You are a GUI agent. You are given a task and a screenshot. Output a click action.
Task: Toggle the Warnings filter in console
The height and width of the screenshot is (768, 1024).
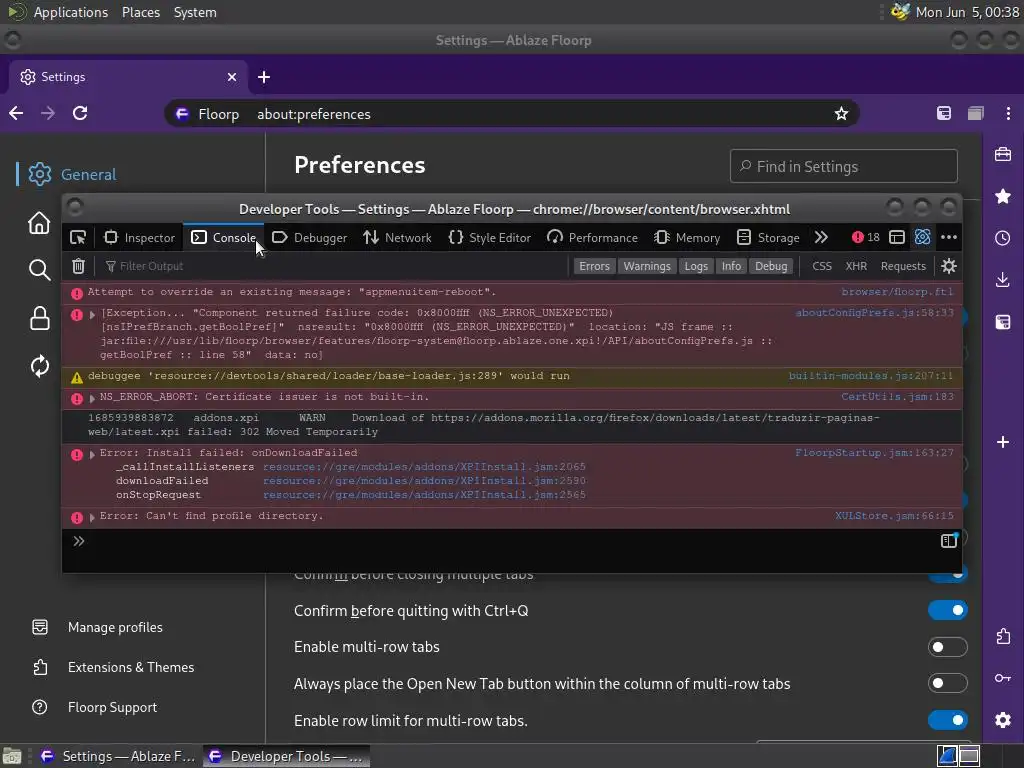click(x=647, y=266)
